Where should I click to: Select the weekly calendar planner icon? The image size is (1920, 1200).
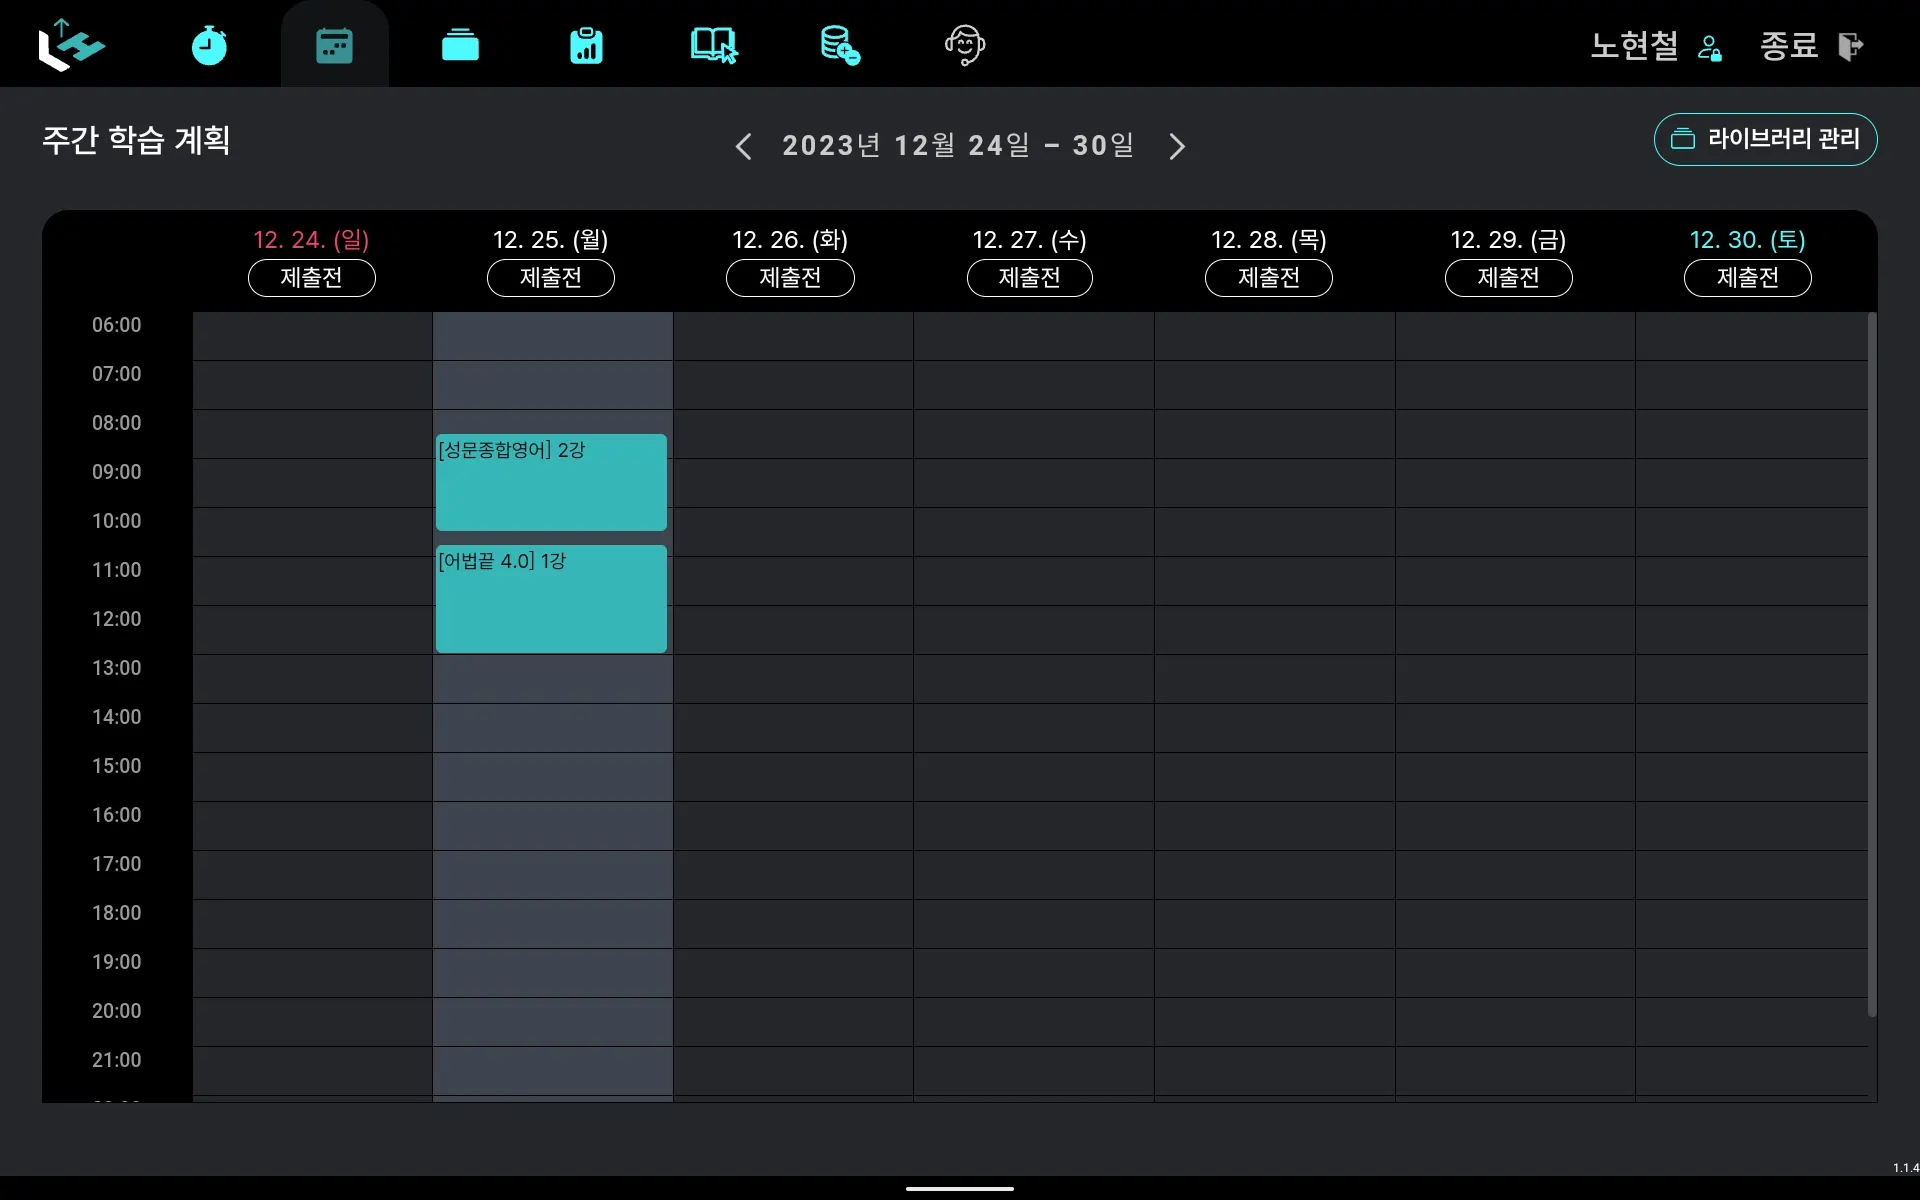(x=334, y=45)
